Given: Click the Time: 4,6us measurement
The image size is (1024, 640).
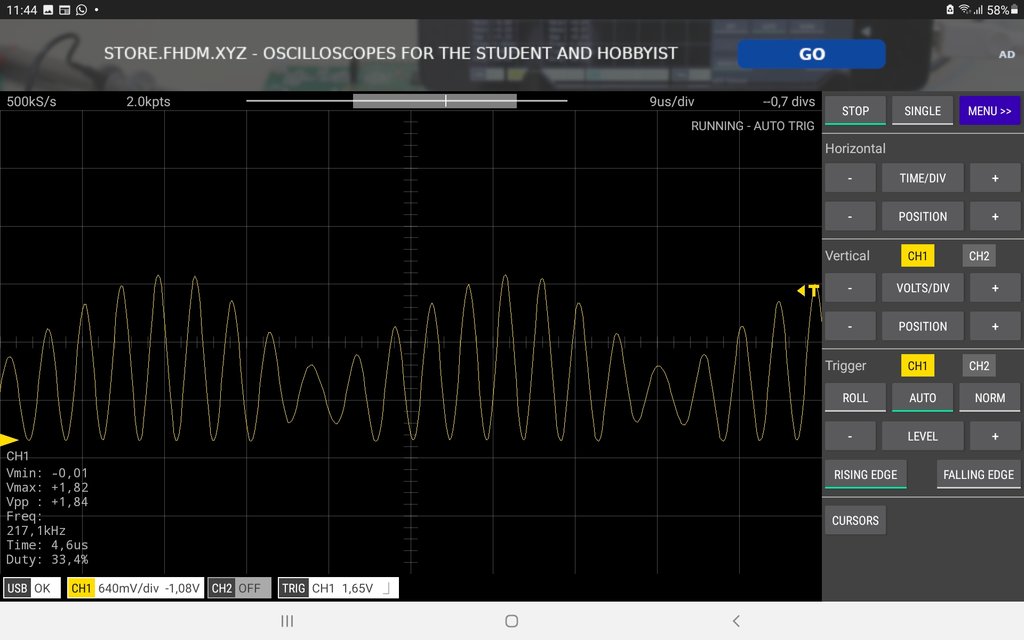Looking at the screenshot, I should tap(47, 545).
